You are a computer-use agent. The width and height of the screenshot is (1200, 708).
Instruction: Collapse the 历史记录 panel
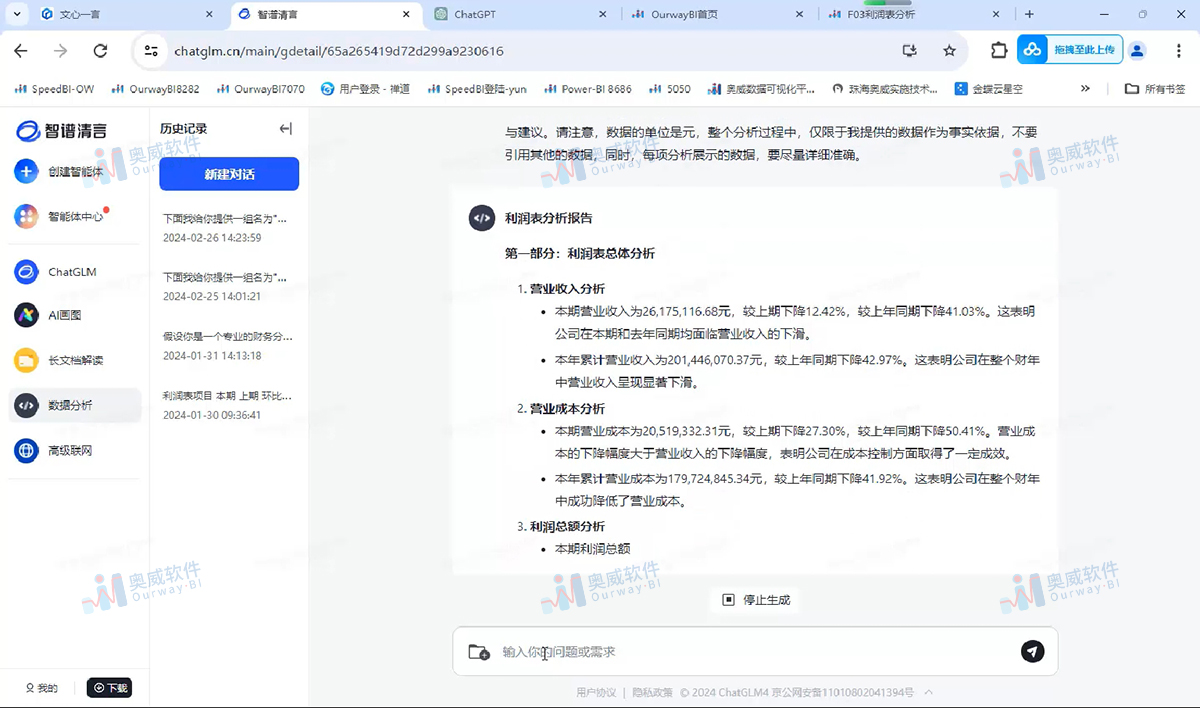[285, 128]
